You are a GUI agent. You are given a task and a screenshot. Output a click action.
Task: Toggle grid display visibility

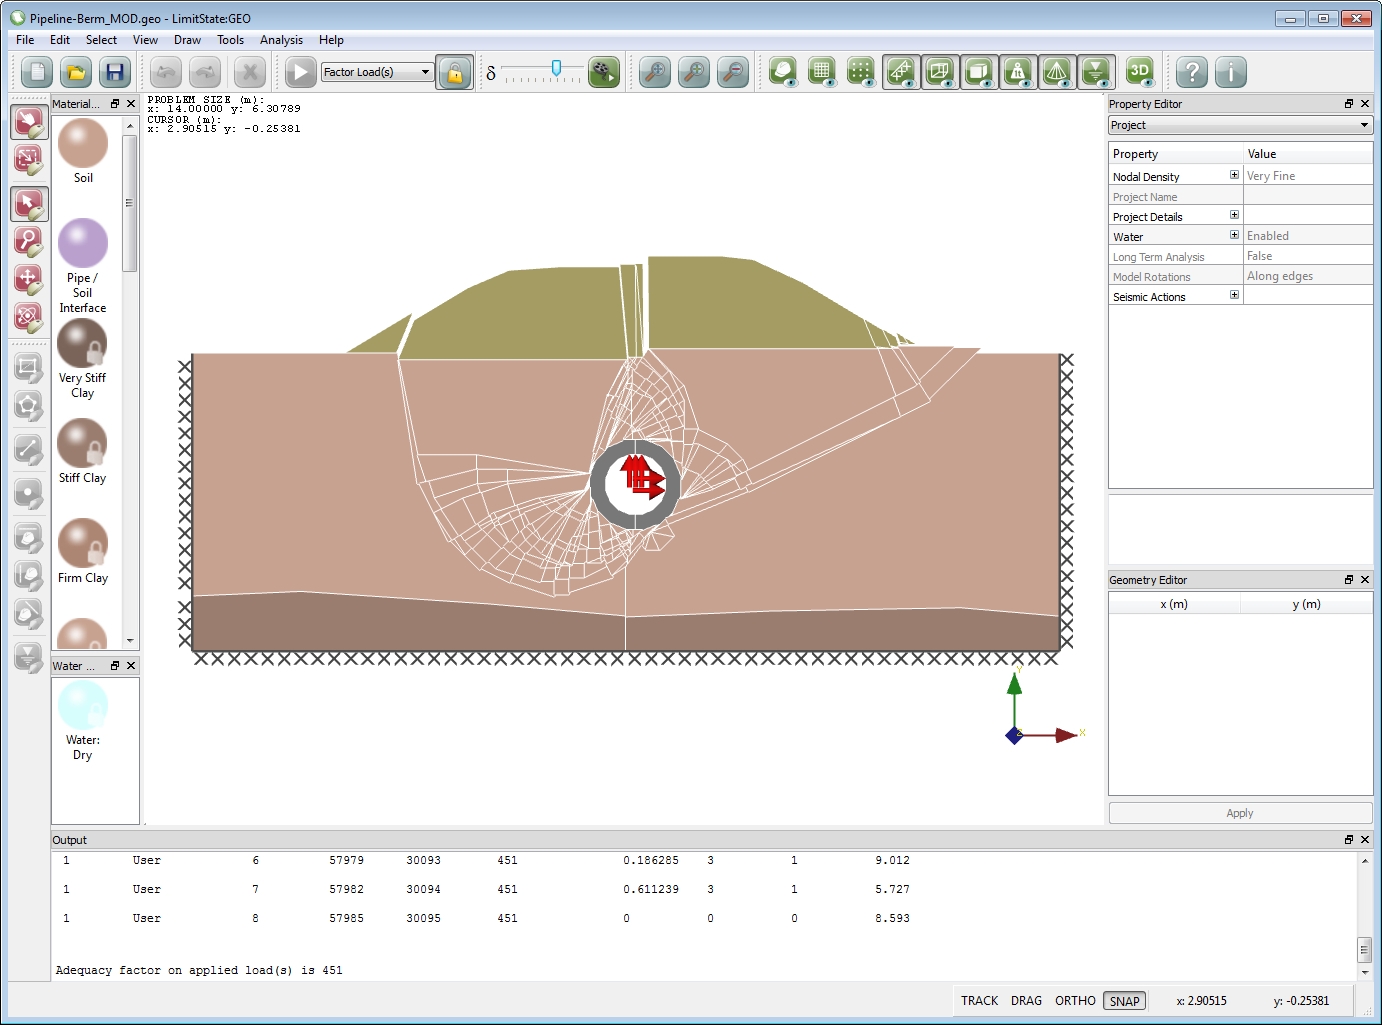822,71
